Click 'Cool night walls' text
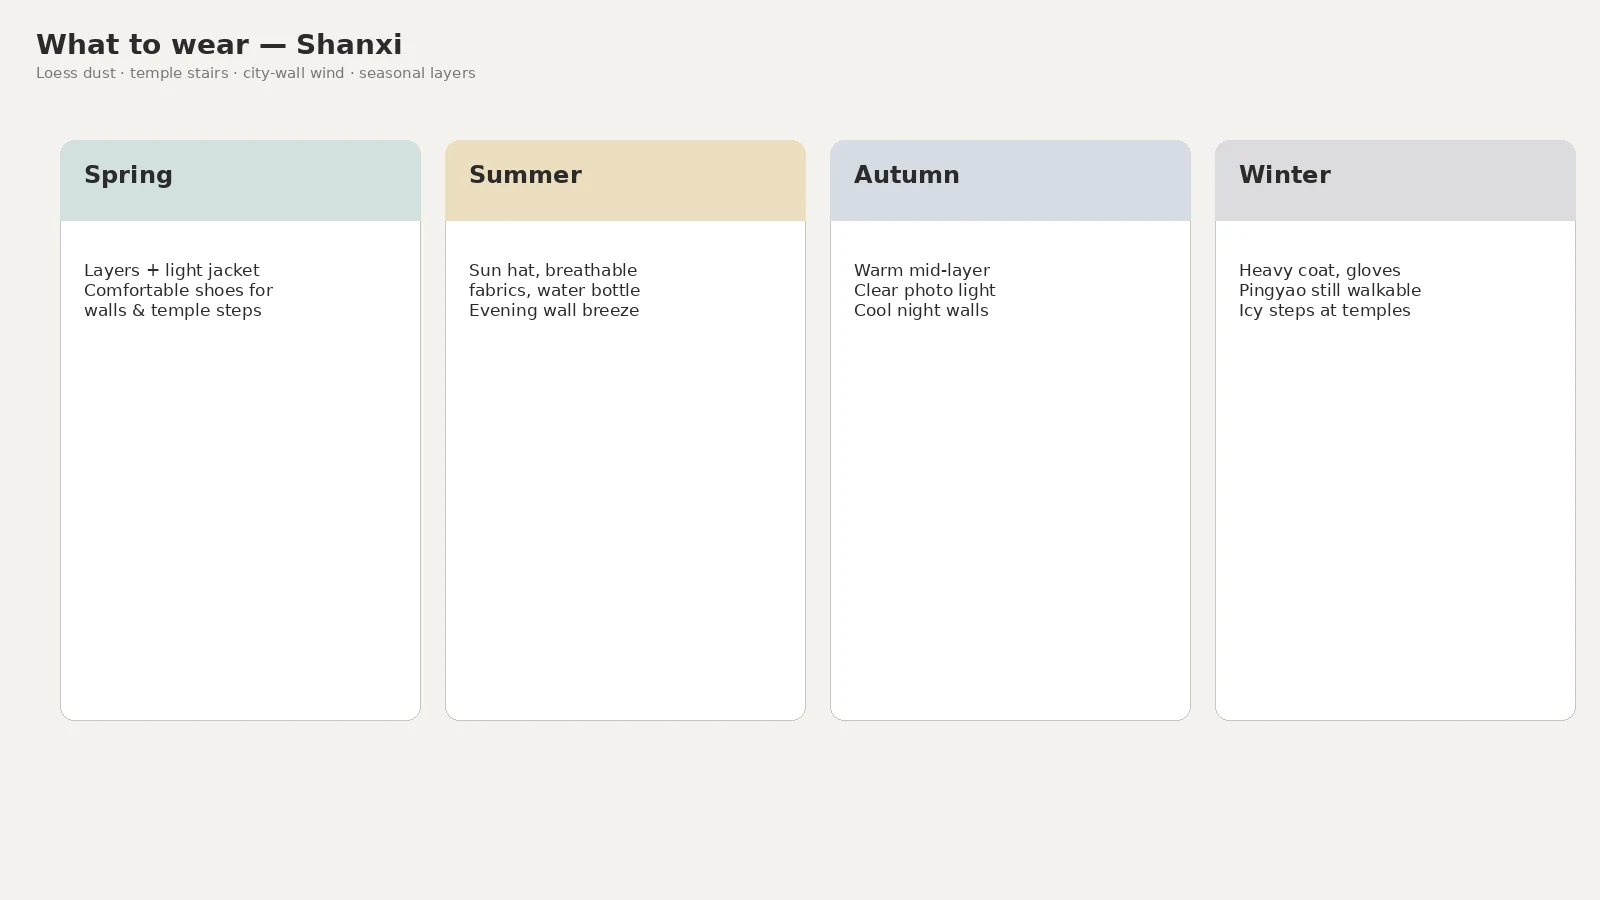The height and width of the screenshot is (900, 1600). [921, 310]
